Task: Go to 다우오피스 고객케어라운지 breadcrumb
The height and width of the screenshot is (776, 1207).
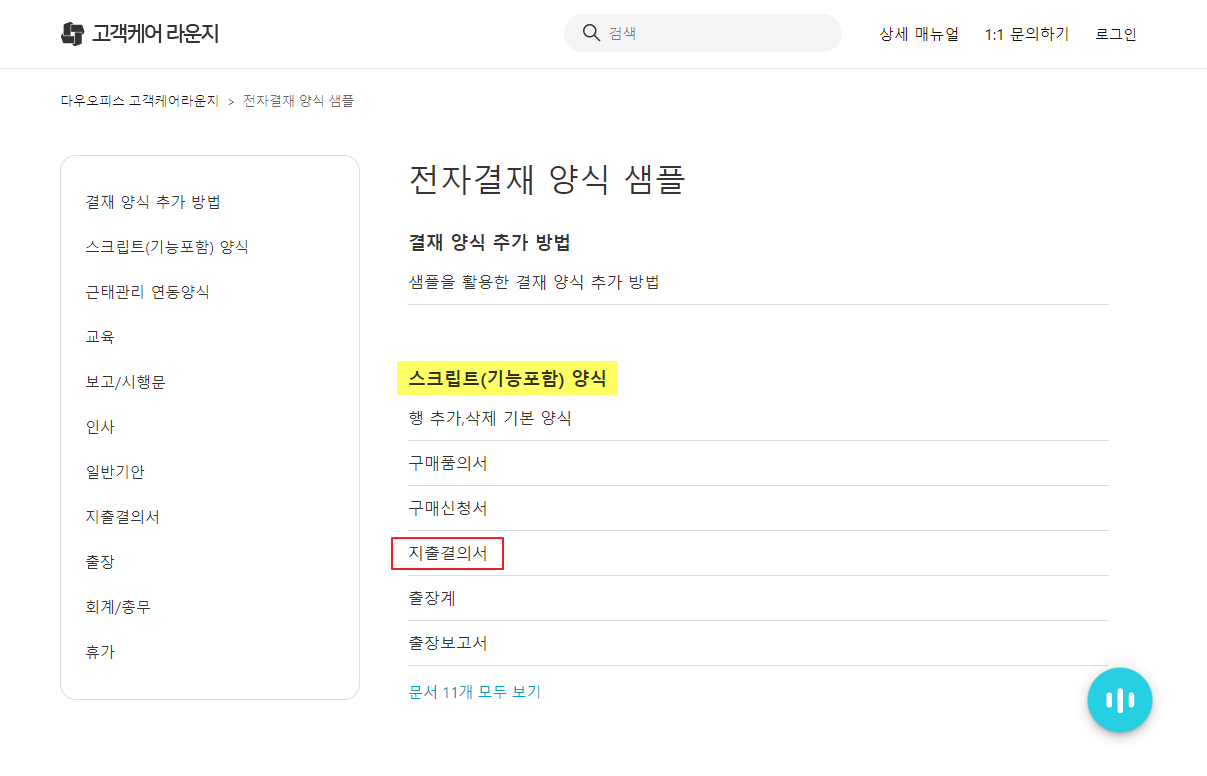Action: (139, 101)
